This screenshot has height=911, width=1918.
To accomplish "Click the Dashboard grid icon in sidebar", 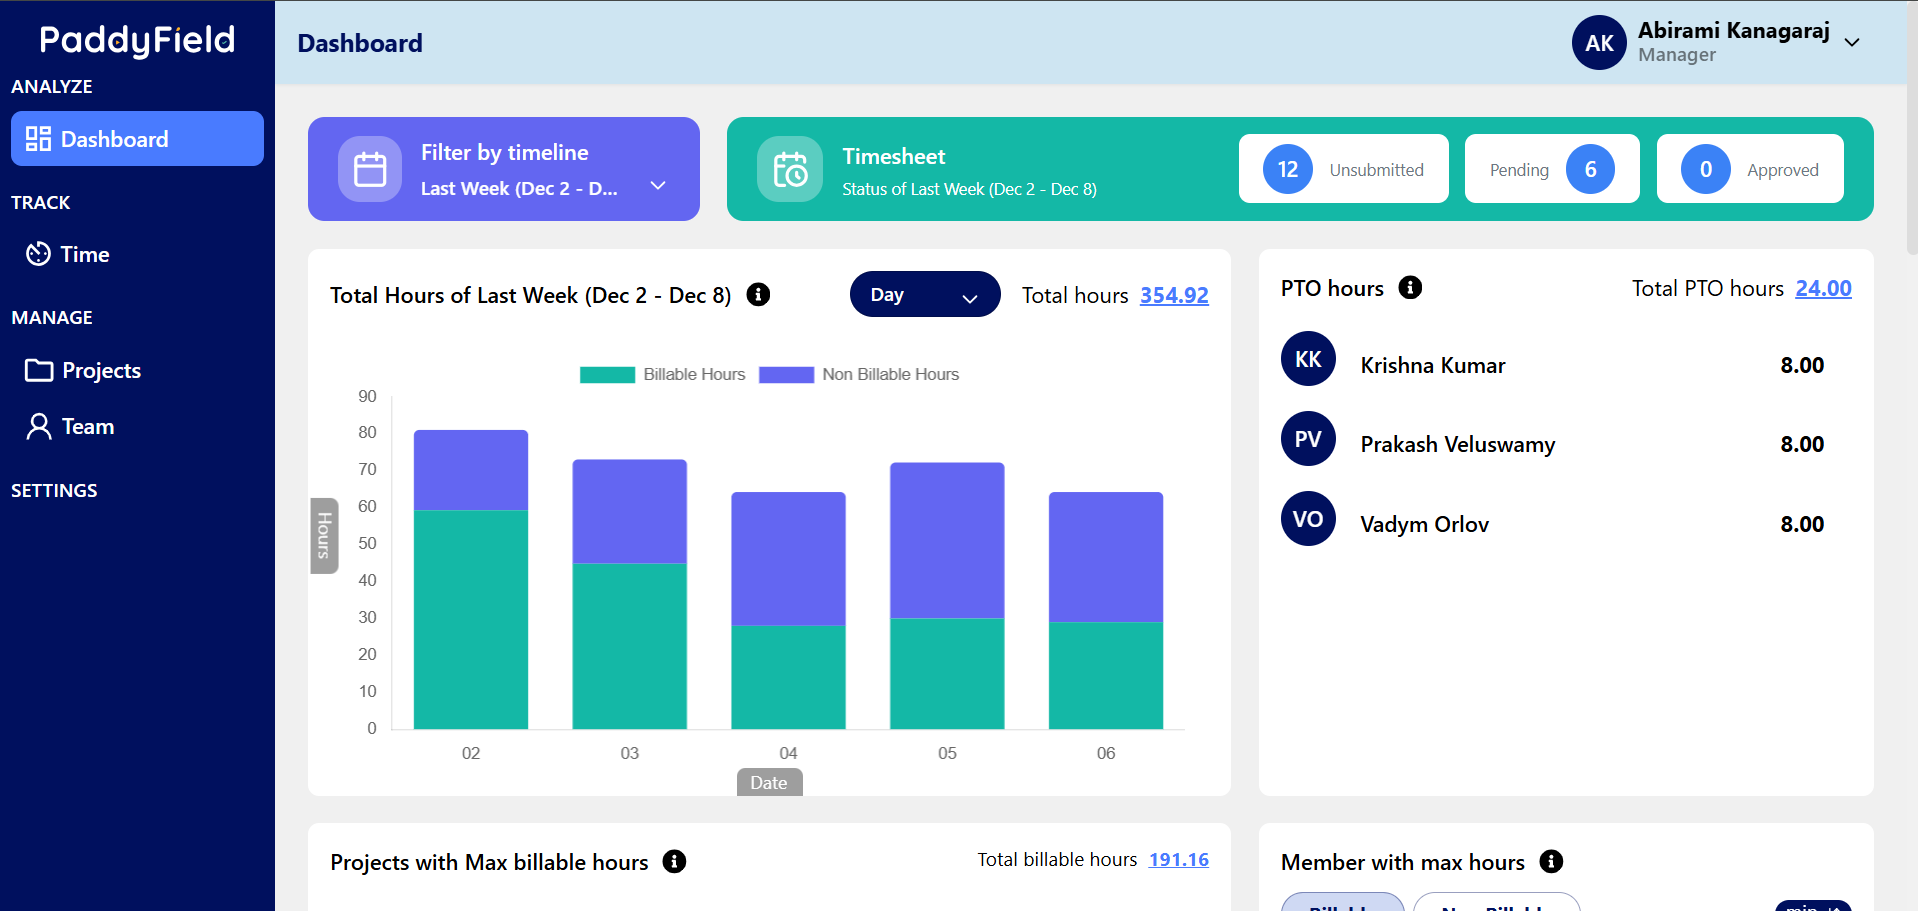I will [38, 139].
